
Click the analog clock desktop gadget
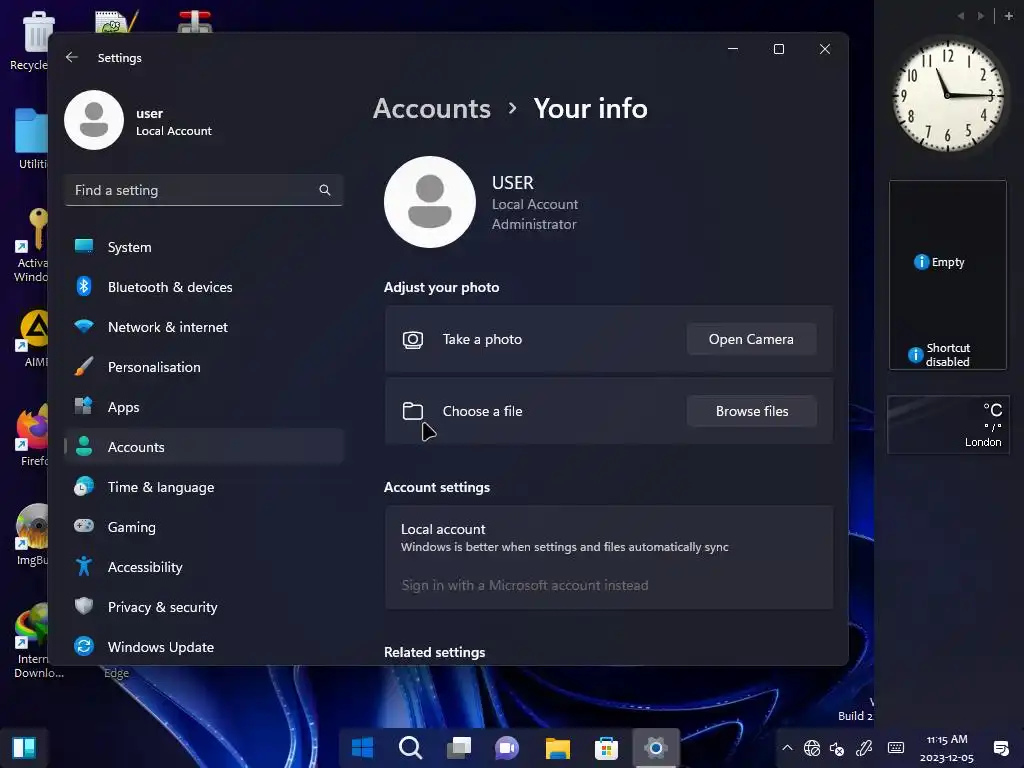(948, 95)
